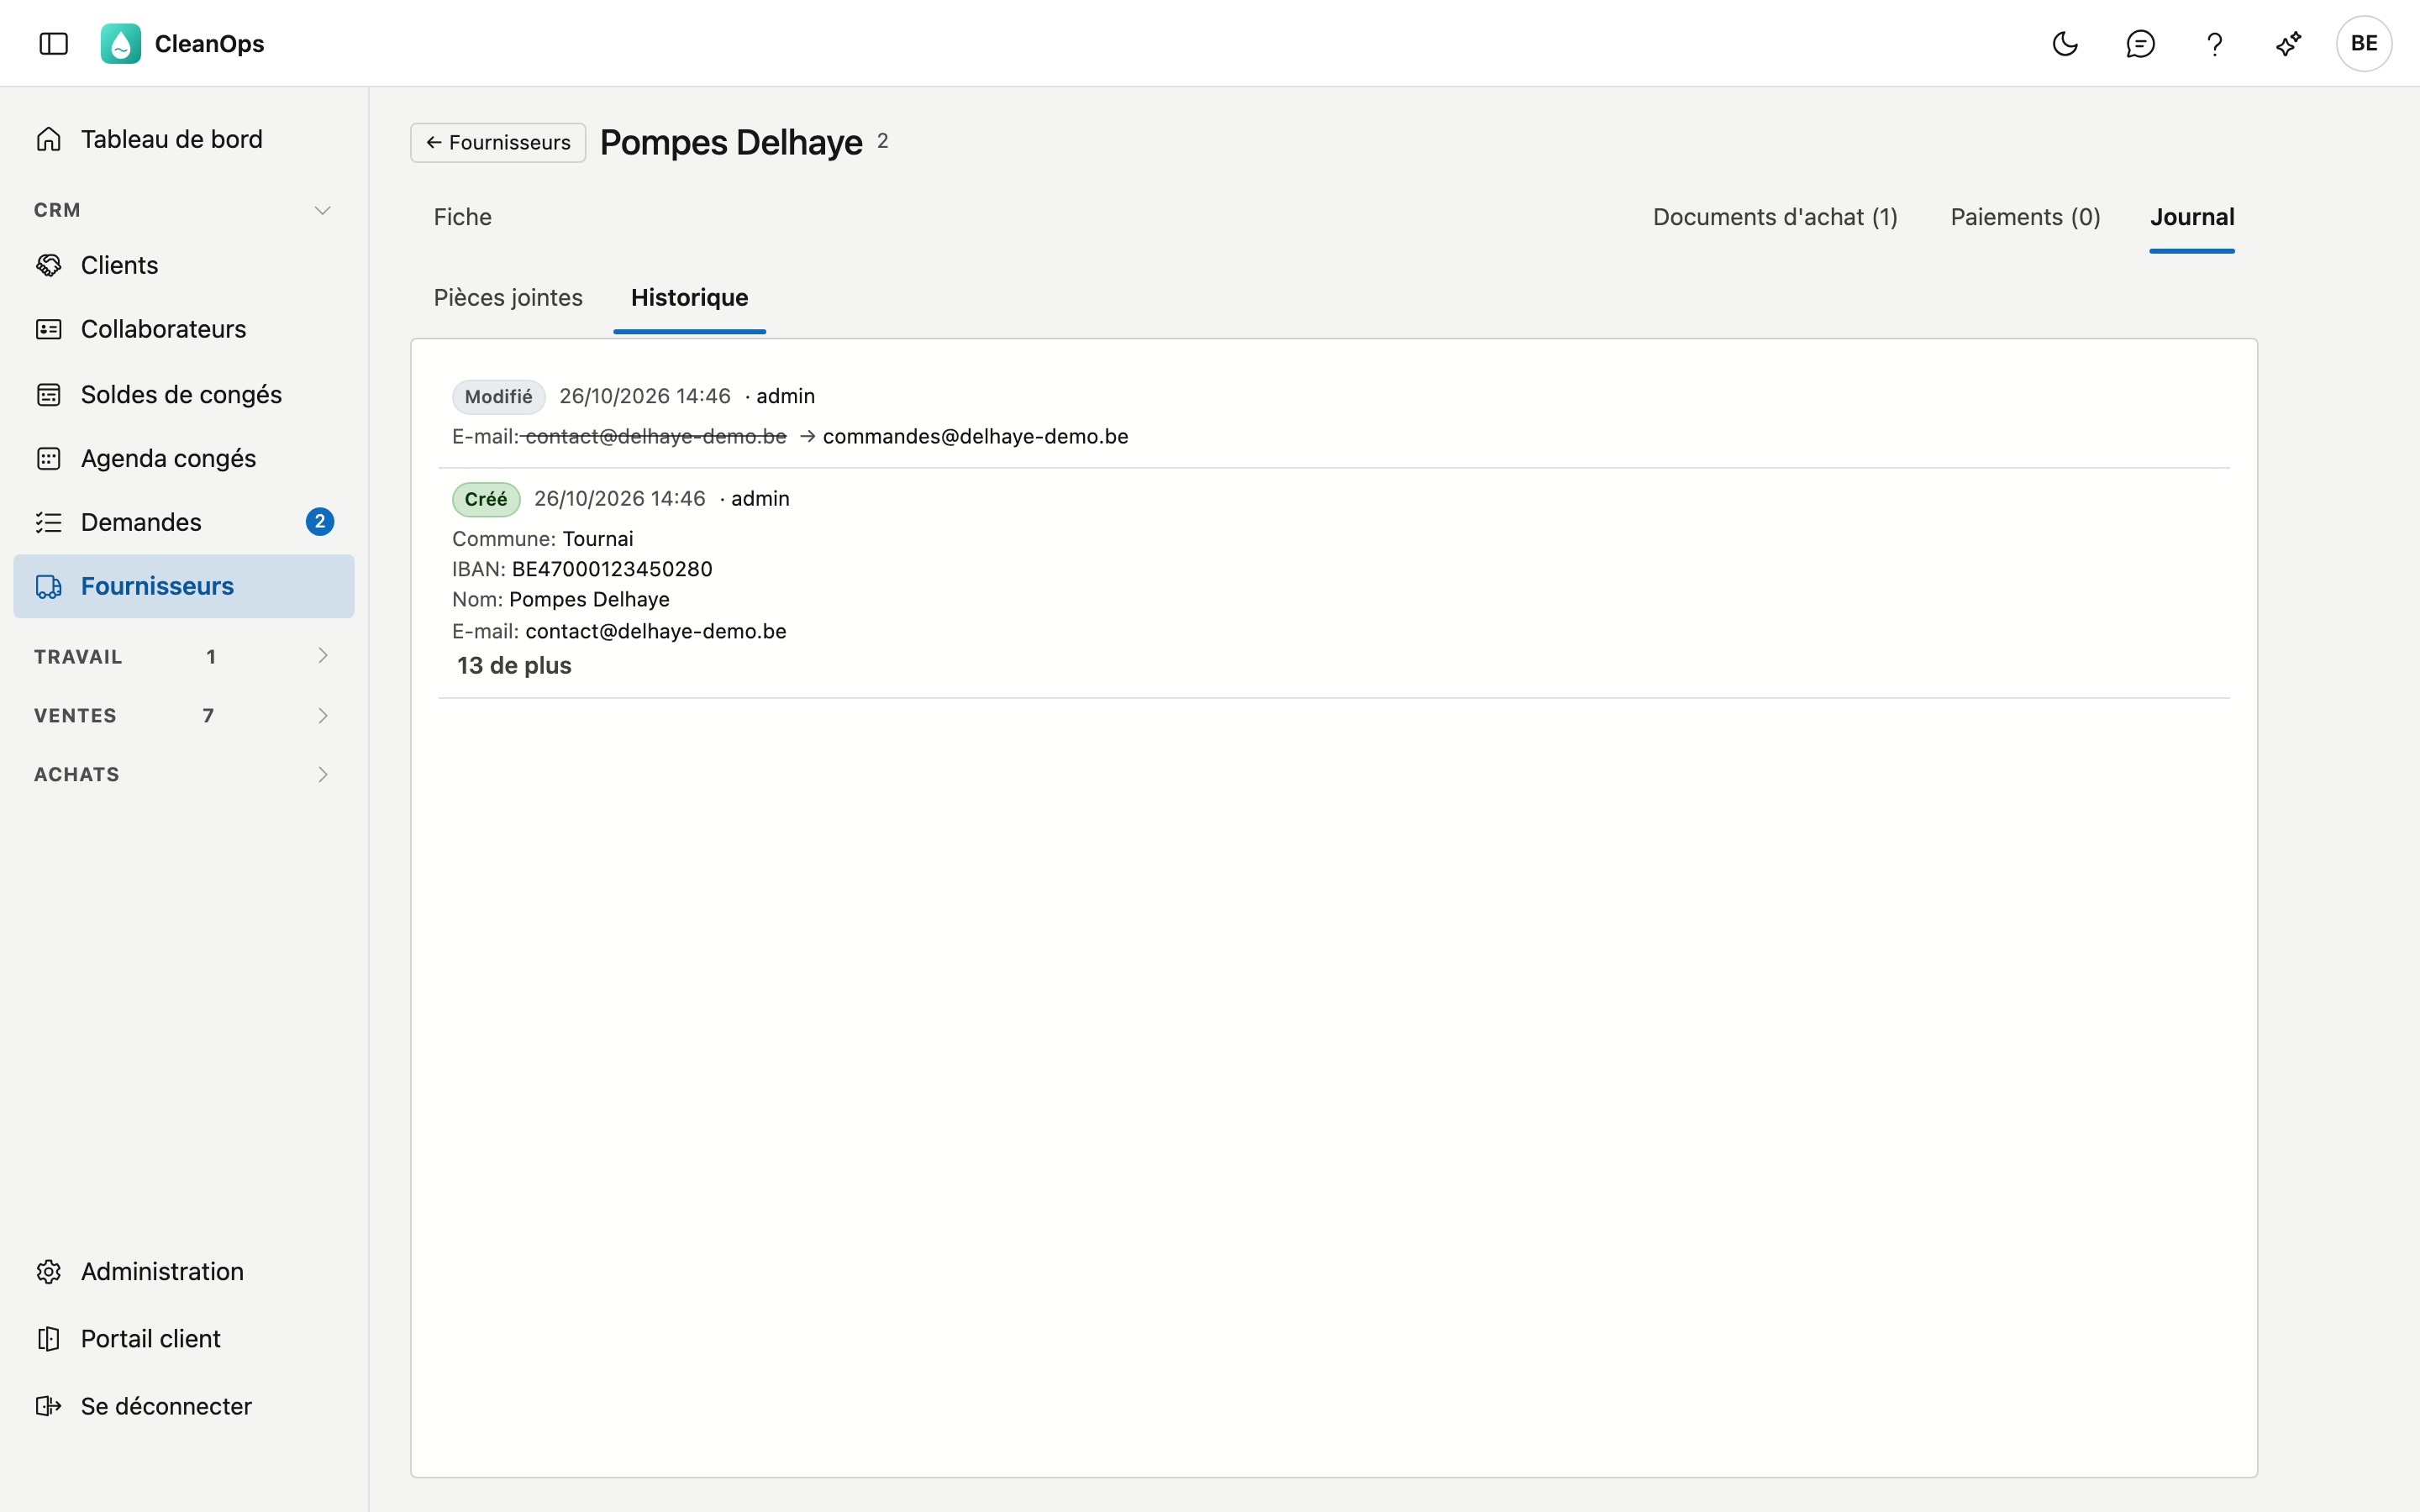The height and width of the screenshot is (1512, 2420).
Task: Open Documents d'achat (1) tab
Action: coord(1775,217)
